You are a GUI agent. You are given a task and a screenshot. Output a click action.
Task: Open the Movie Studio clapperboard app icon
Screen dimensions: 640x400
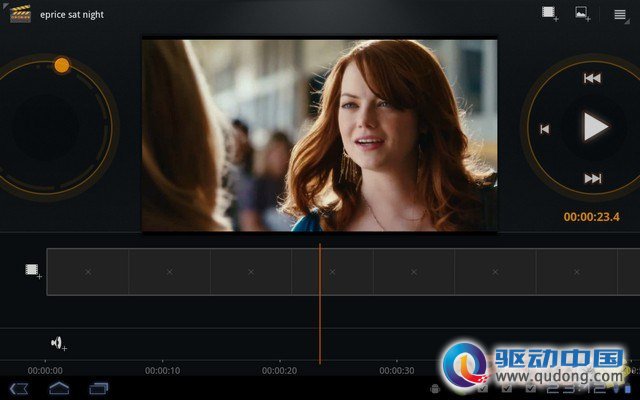click(x=20, y=14)
